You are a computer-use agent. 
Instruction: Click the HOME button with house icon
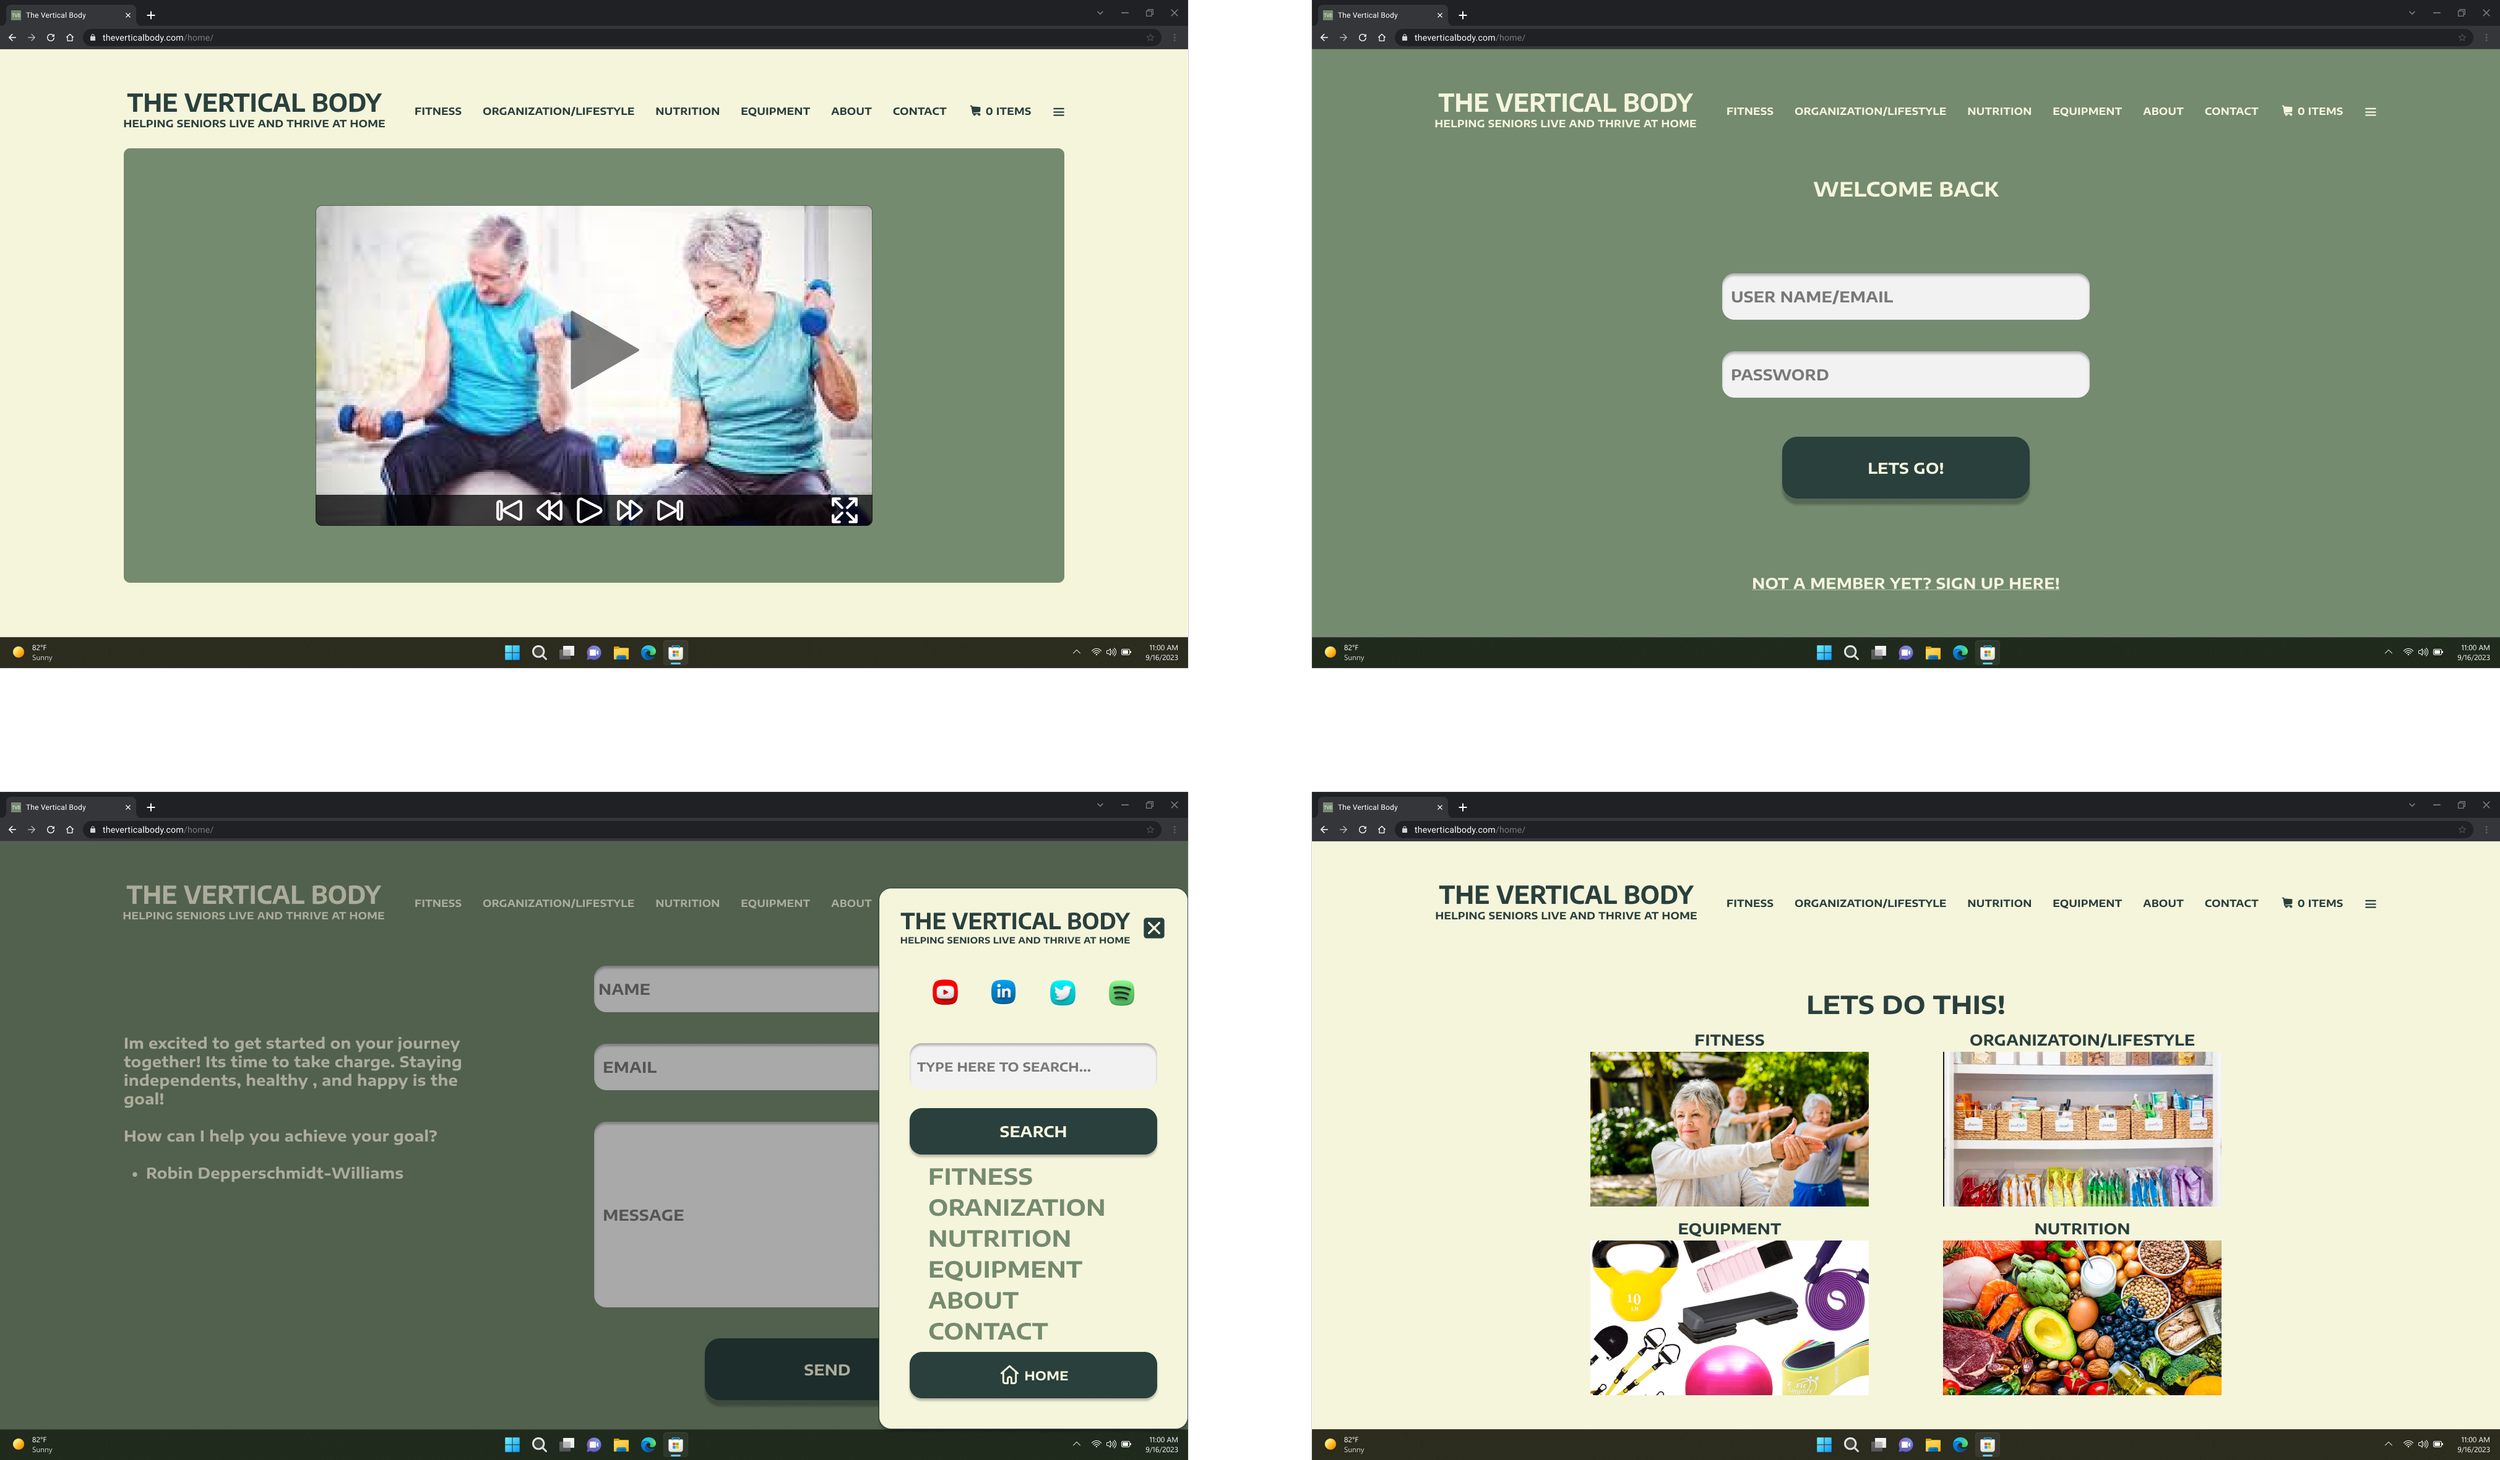pyautogui.click(x=1033, y=1375)
